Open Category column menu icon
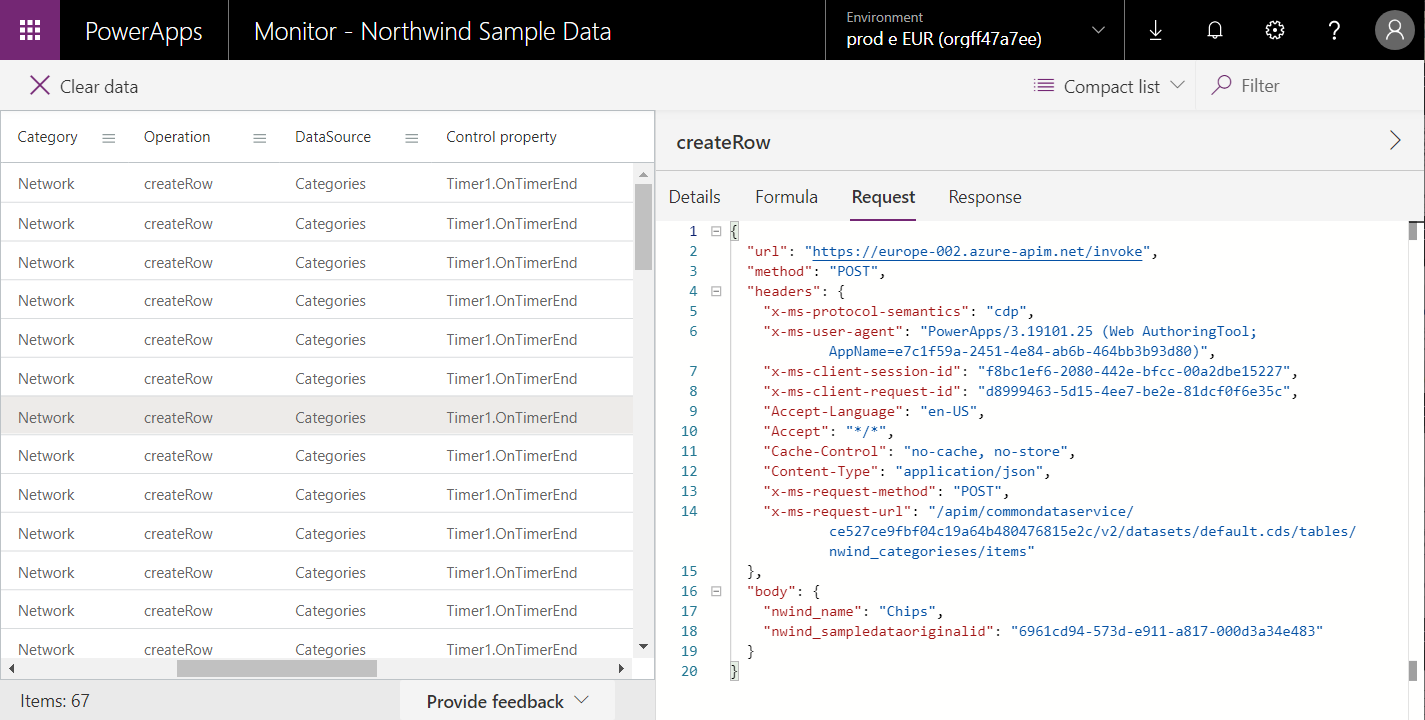This screenshot has width=1425, height=720. coord(109,138)
